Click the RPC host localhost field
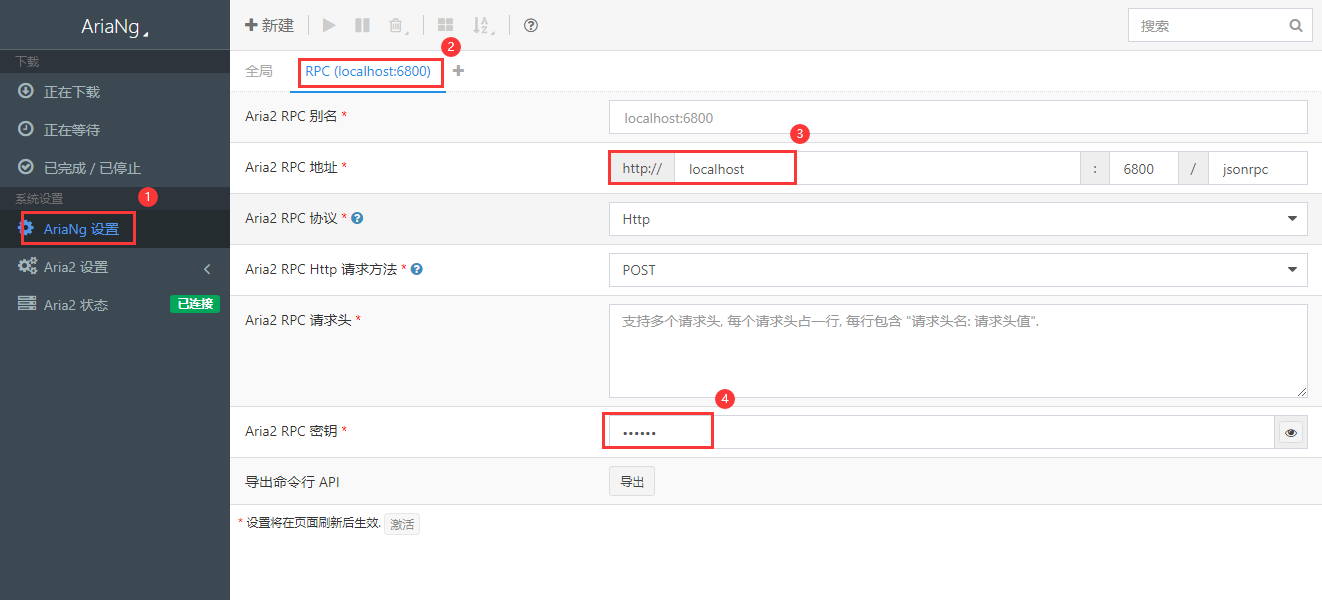Image resolution: width=1322 pixels, height=600 pixels. [x=877, y=169]
